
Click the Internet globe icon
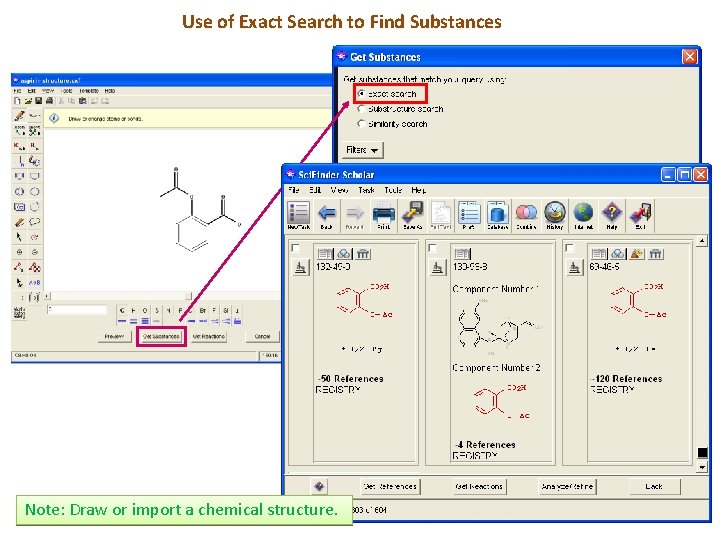tap(583, 215)
